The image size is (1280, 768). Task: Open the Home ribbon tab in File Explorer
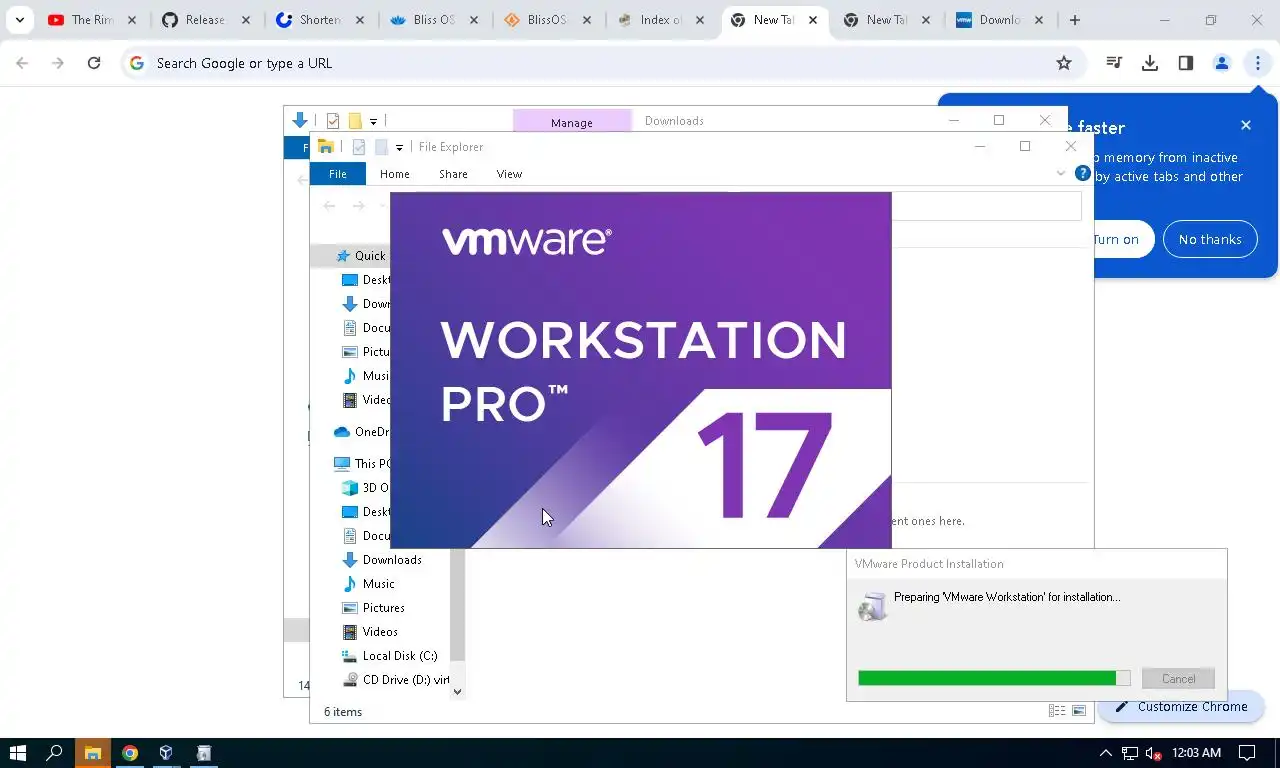(x=395, y=174)
